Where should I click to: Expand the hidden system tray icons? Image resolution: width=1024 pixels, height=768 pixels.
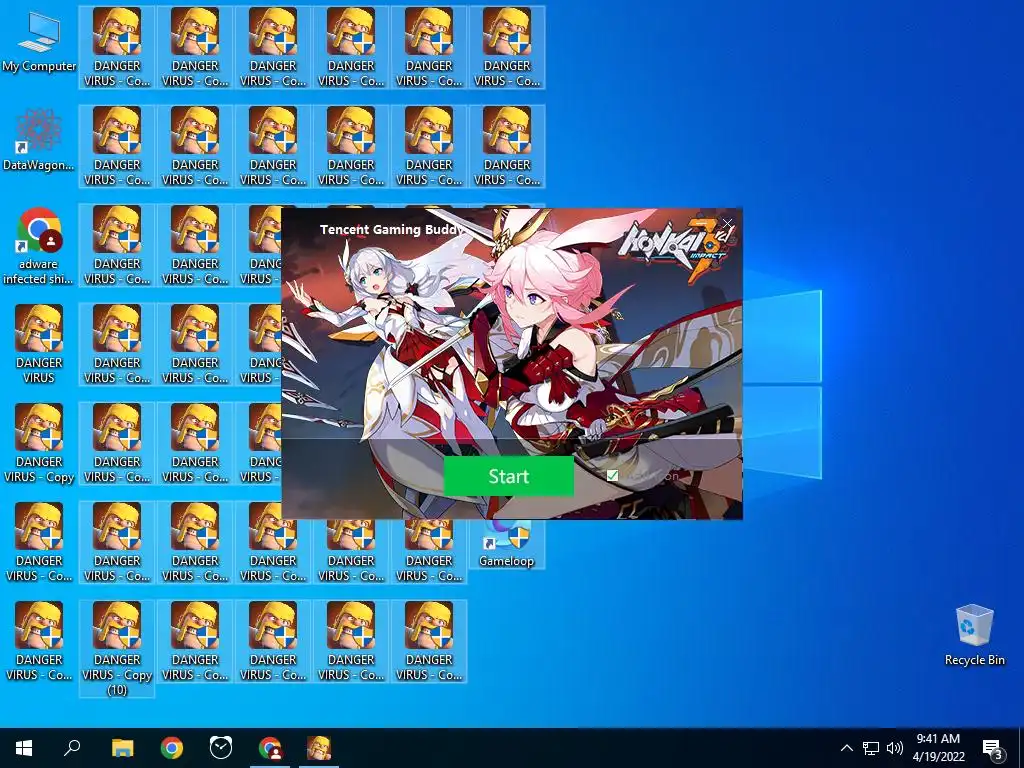(846, 748)
